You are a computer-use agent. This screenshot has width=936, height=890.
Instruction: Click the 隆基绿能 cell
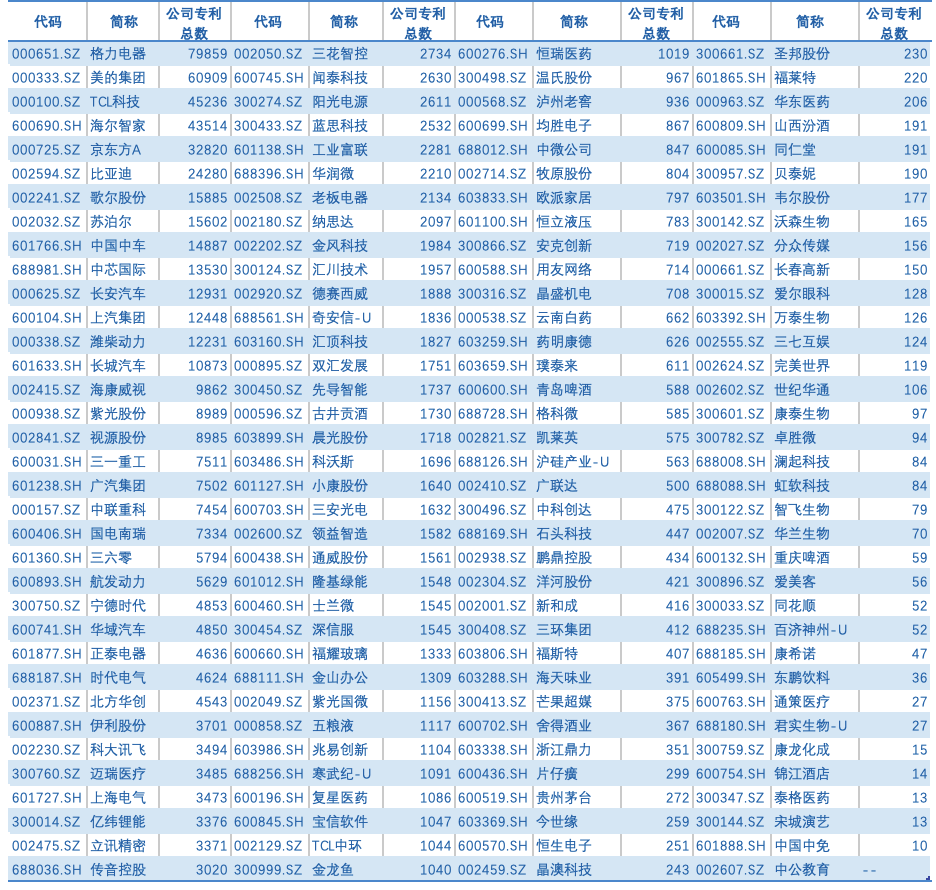point(340,581)
